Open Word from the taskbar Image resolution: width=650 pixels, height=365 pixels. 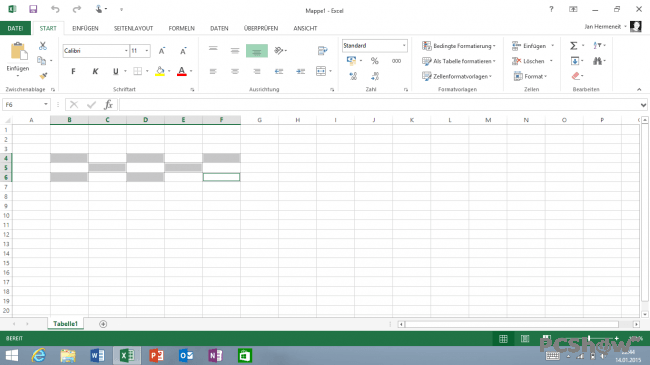pyautogui.click(x=97, y=355)
